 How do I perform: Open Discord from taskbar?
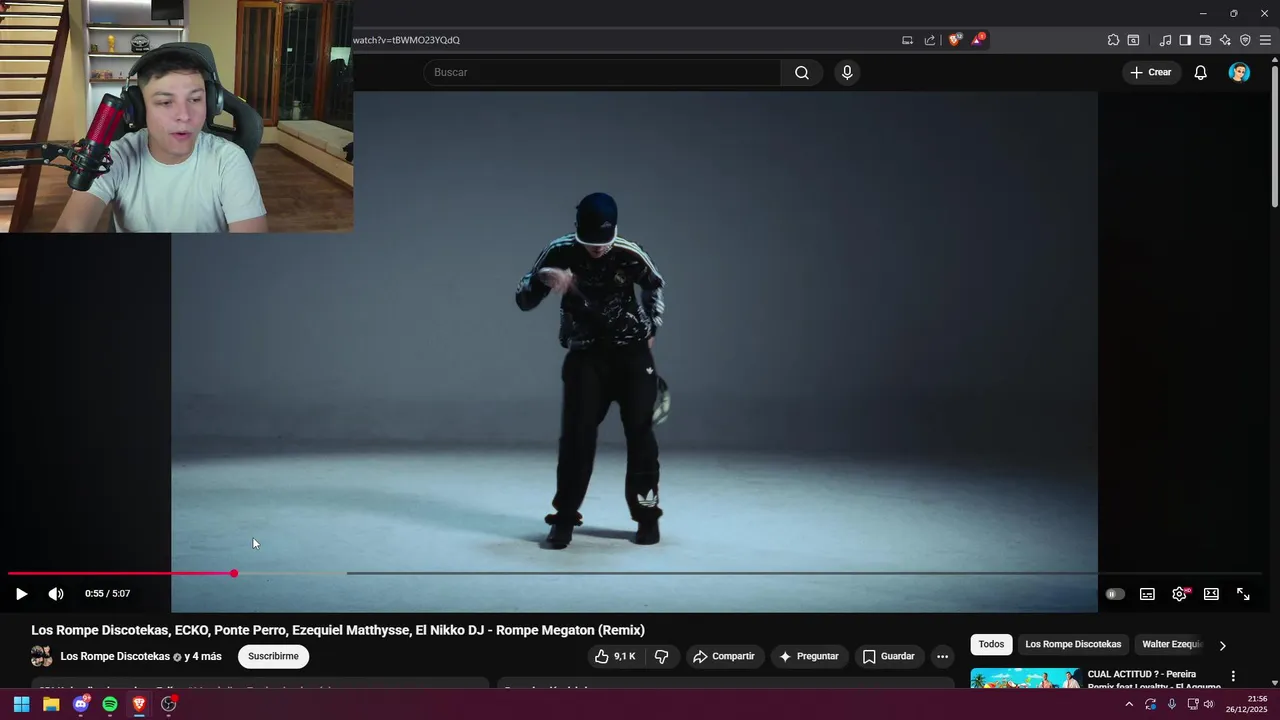[x=81, y=704]
